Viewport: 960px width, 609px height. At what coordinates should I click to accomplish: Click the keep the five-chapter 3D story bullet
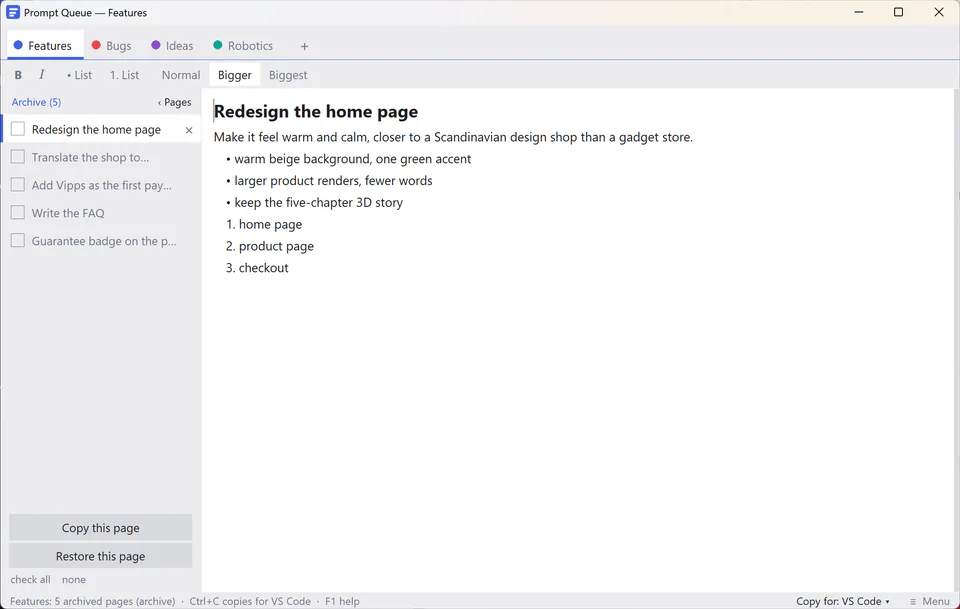coord(314,203)
